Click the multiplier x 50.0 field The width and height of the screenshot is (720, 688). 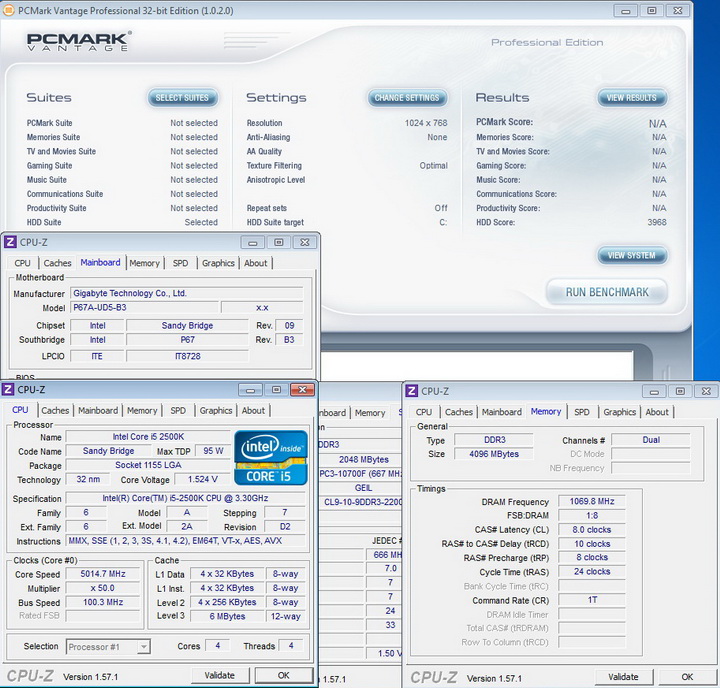point(103,588)
